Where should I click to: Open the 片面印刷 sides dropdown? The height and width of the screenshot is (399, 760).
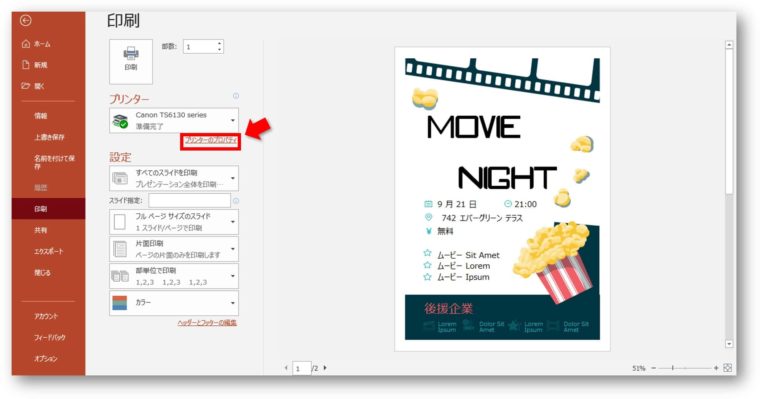pyautogui.click(x=174, y=249)
